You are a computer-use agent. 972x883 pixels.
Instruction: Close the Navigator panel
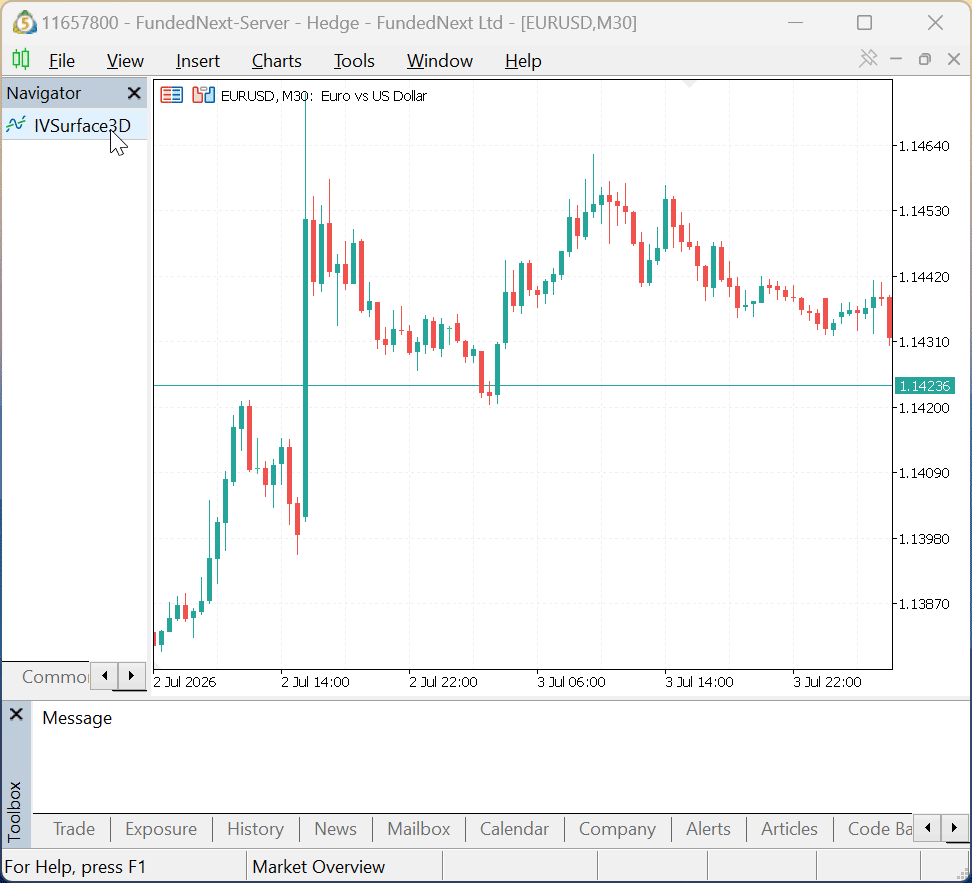coord(134,93)
